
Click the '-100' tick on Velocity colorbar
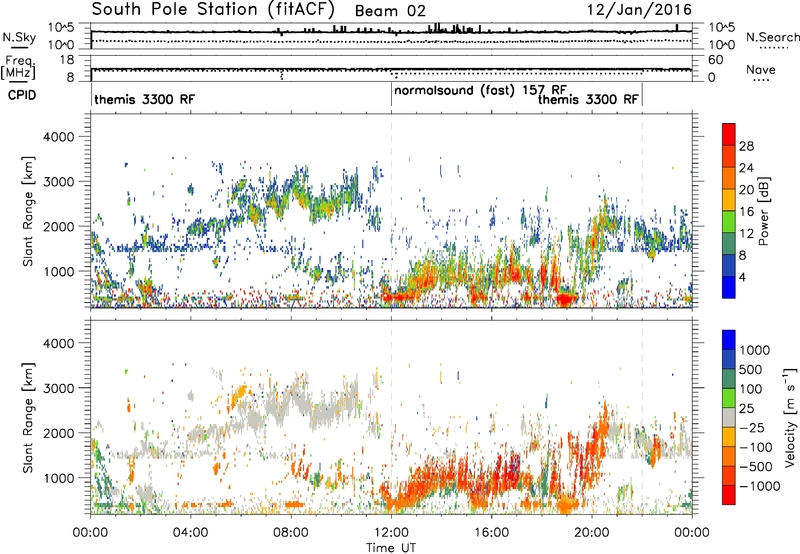click(756, 447)
